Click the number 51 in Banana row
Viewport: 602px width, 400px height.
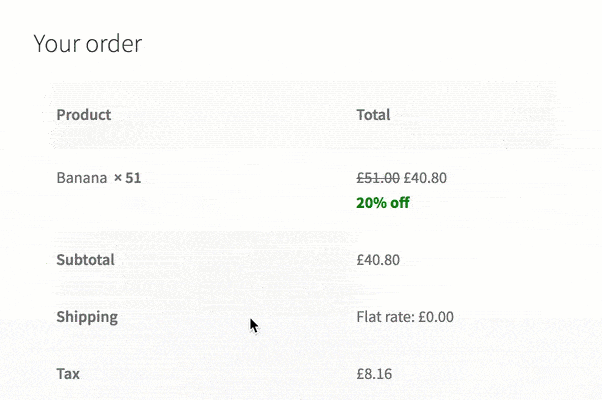tap(133, 178)
